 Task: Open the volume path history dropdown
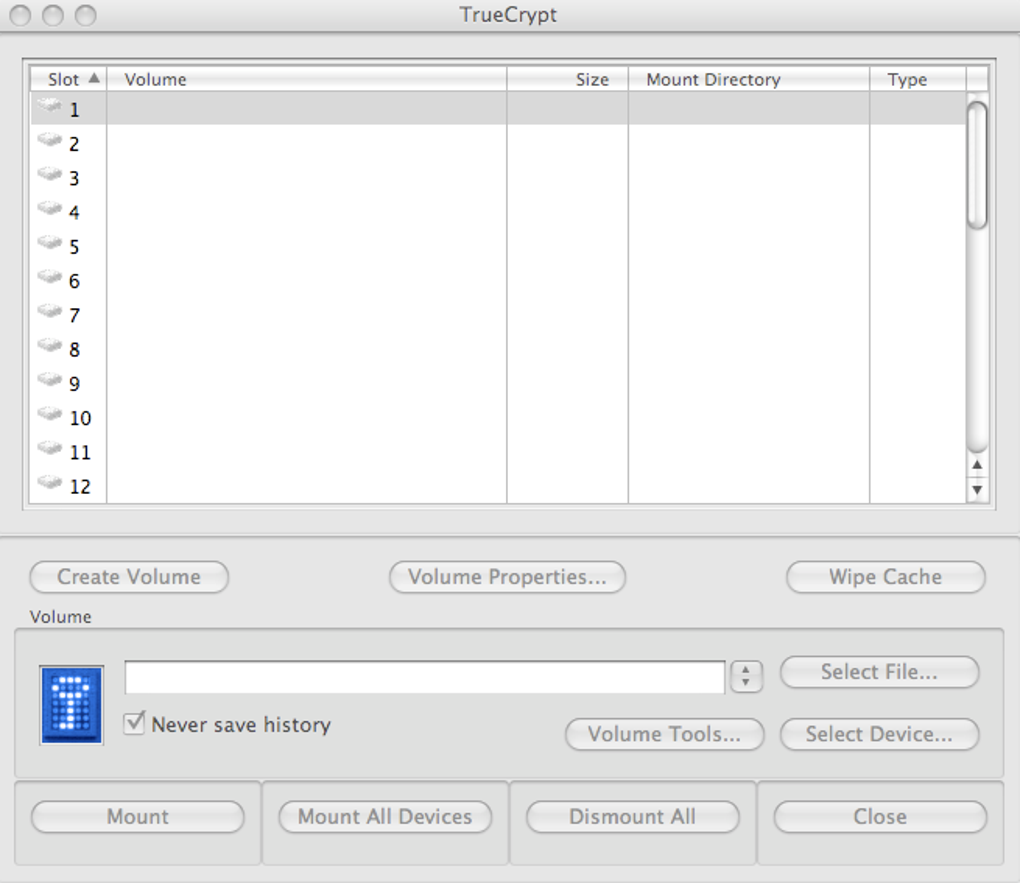click(746, 677)
